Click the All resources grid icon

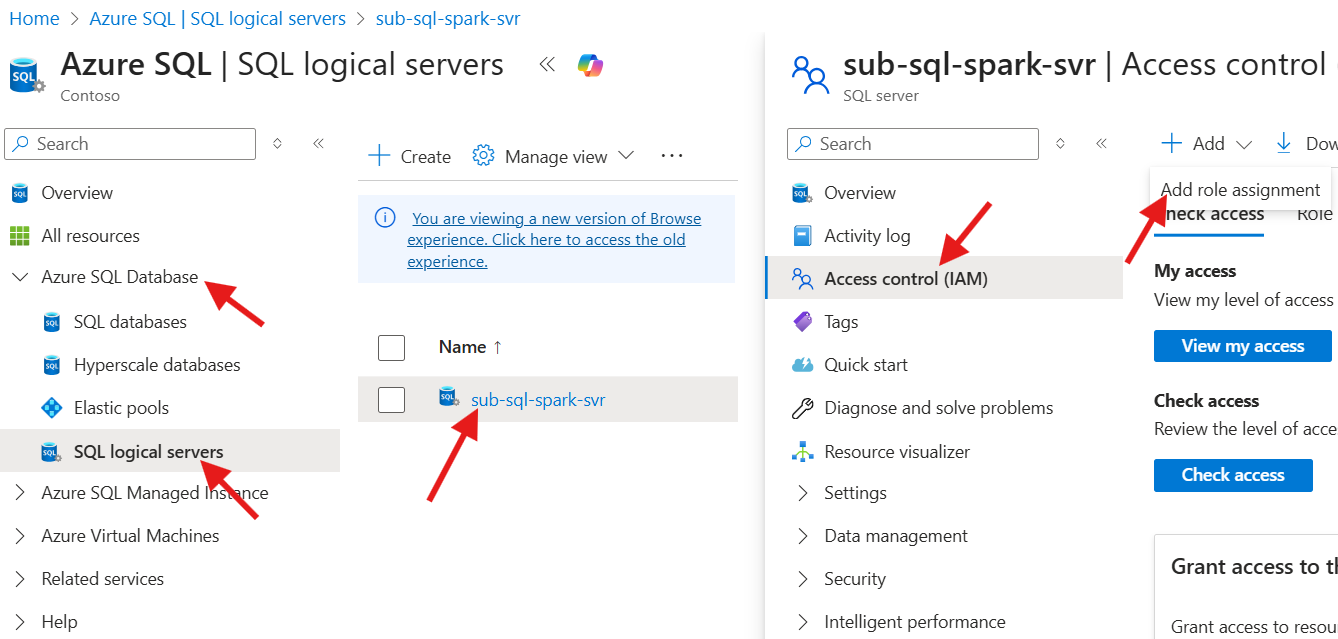click(x=20, y=236)
